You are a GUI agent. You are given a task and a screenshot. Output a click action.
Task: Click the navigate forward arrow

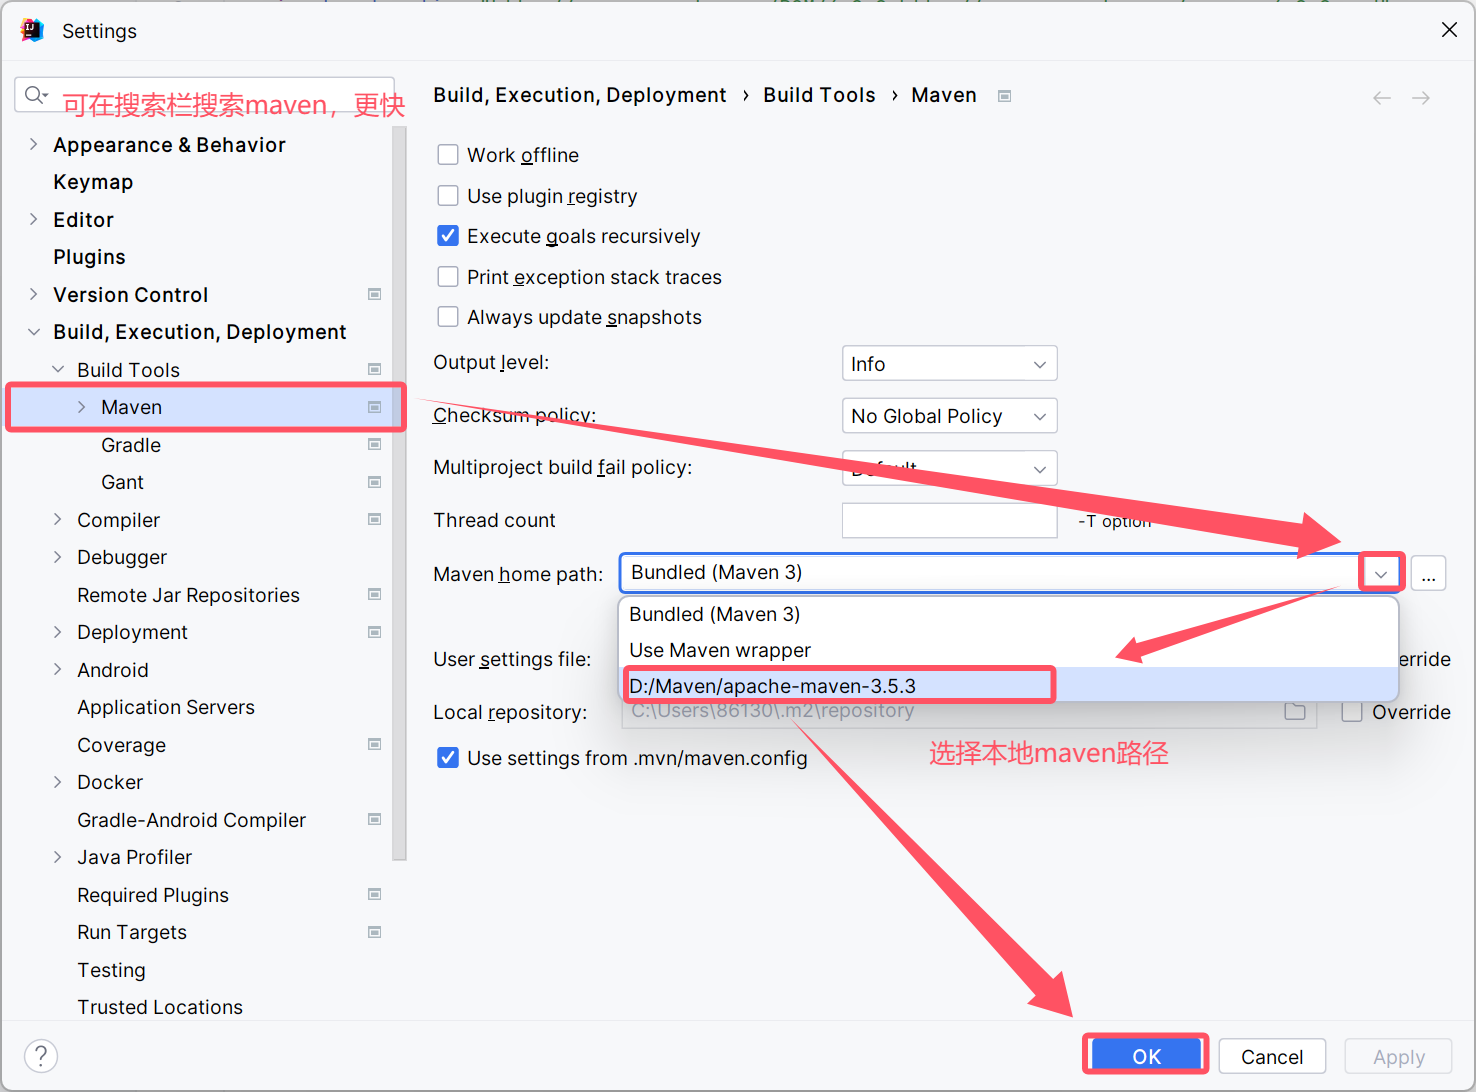1421,97
